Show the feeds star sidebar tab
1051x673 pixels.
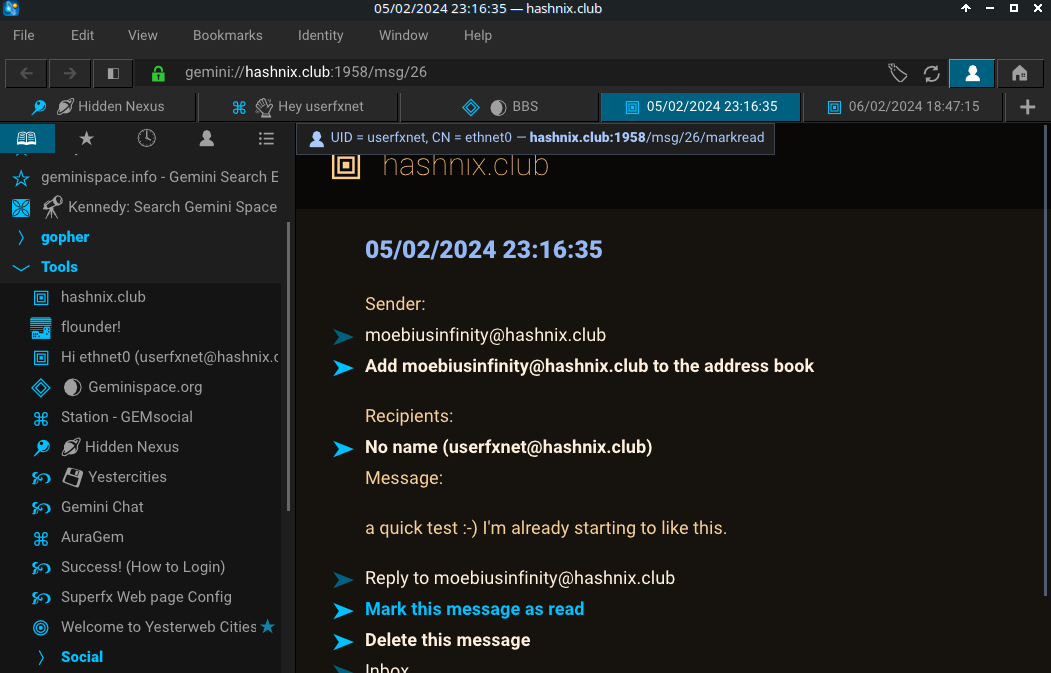pyautogui.click(x=86, y=138)
